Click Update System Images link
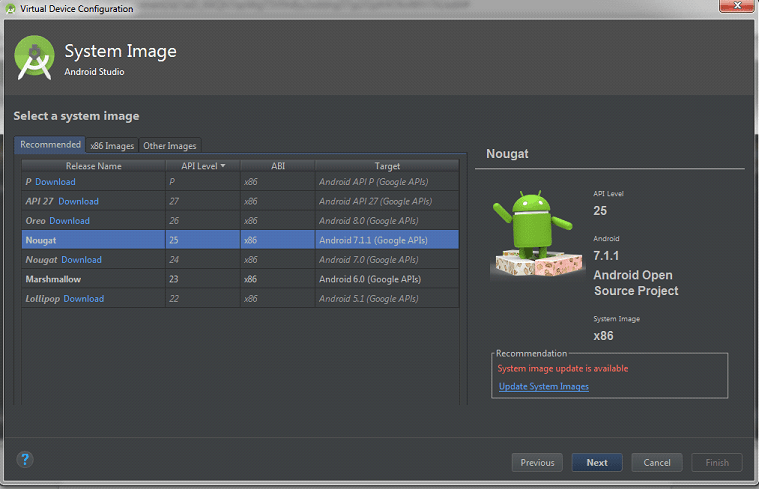Viewport: 759px width, 489px height. tap(544, 386)
